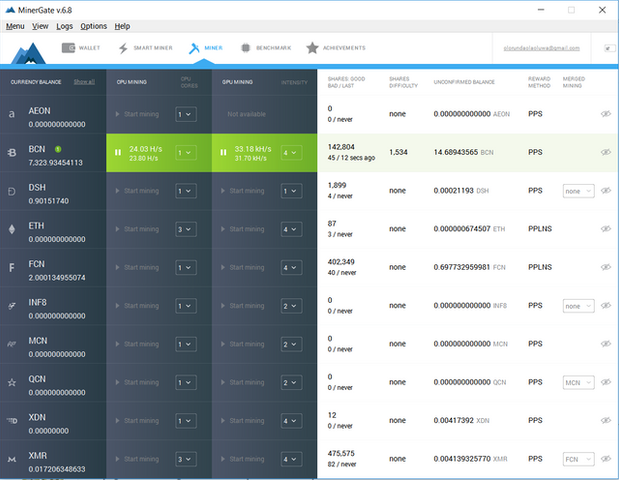Pause BCN GPU mining
The image size is (619, 480).
coord(223,152)
